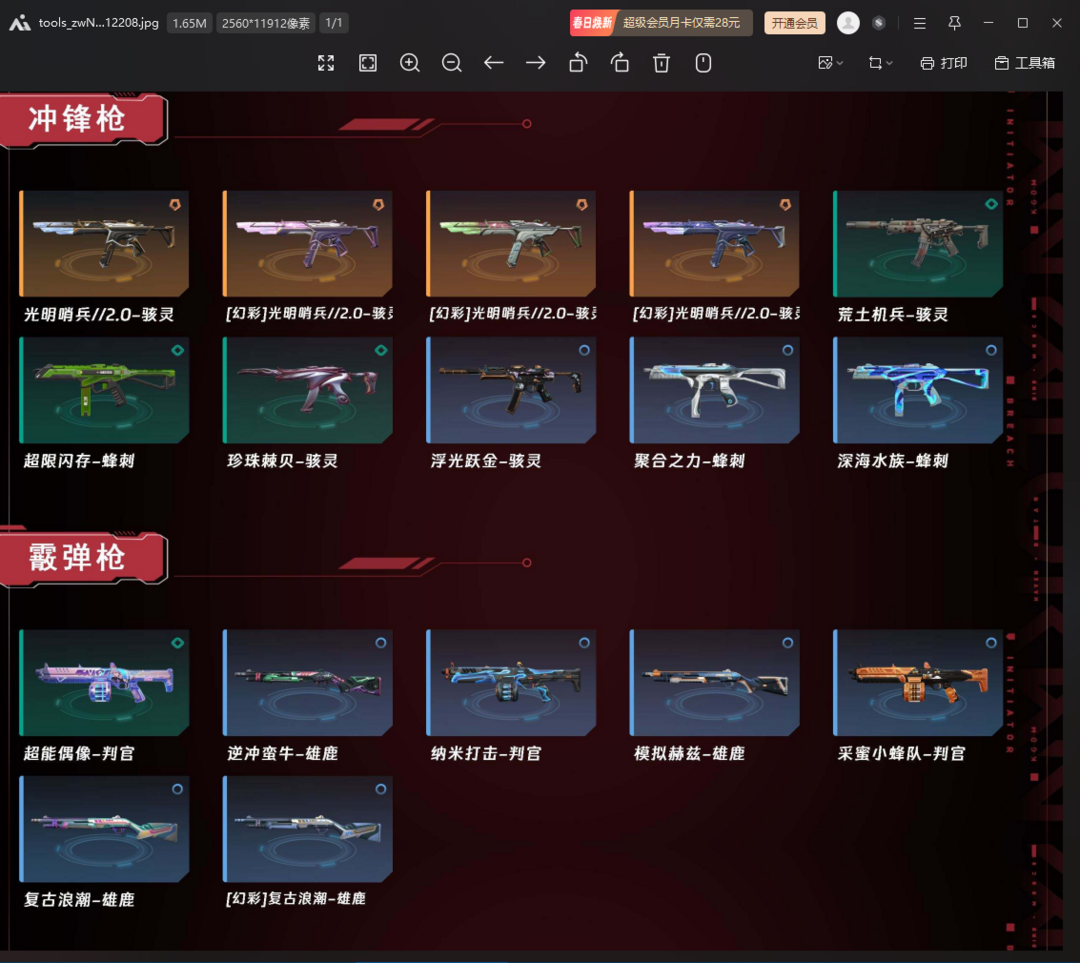Click the 荒土机兵-骇灵 label text
The height and width of the screenshot is (963, 1080).
pyautogui.click(x=893, y=315)
